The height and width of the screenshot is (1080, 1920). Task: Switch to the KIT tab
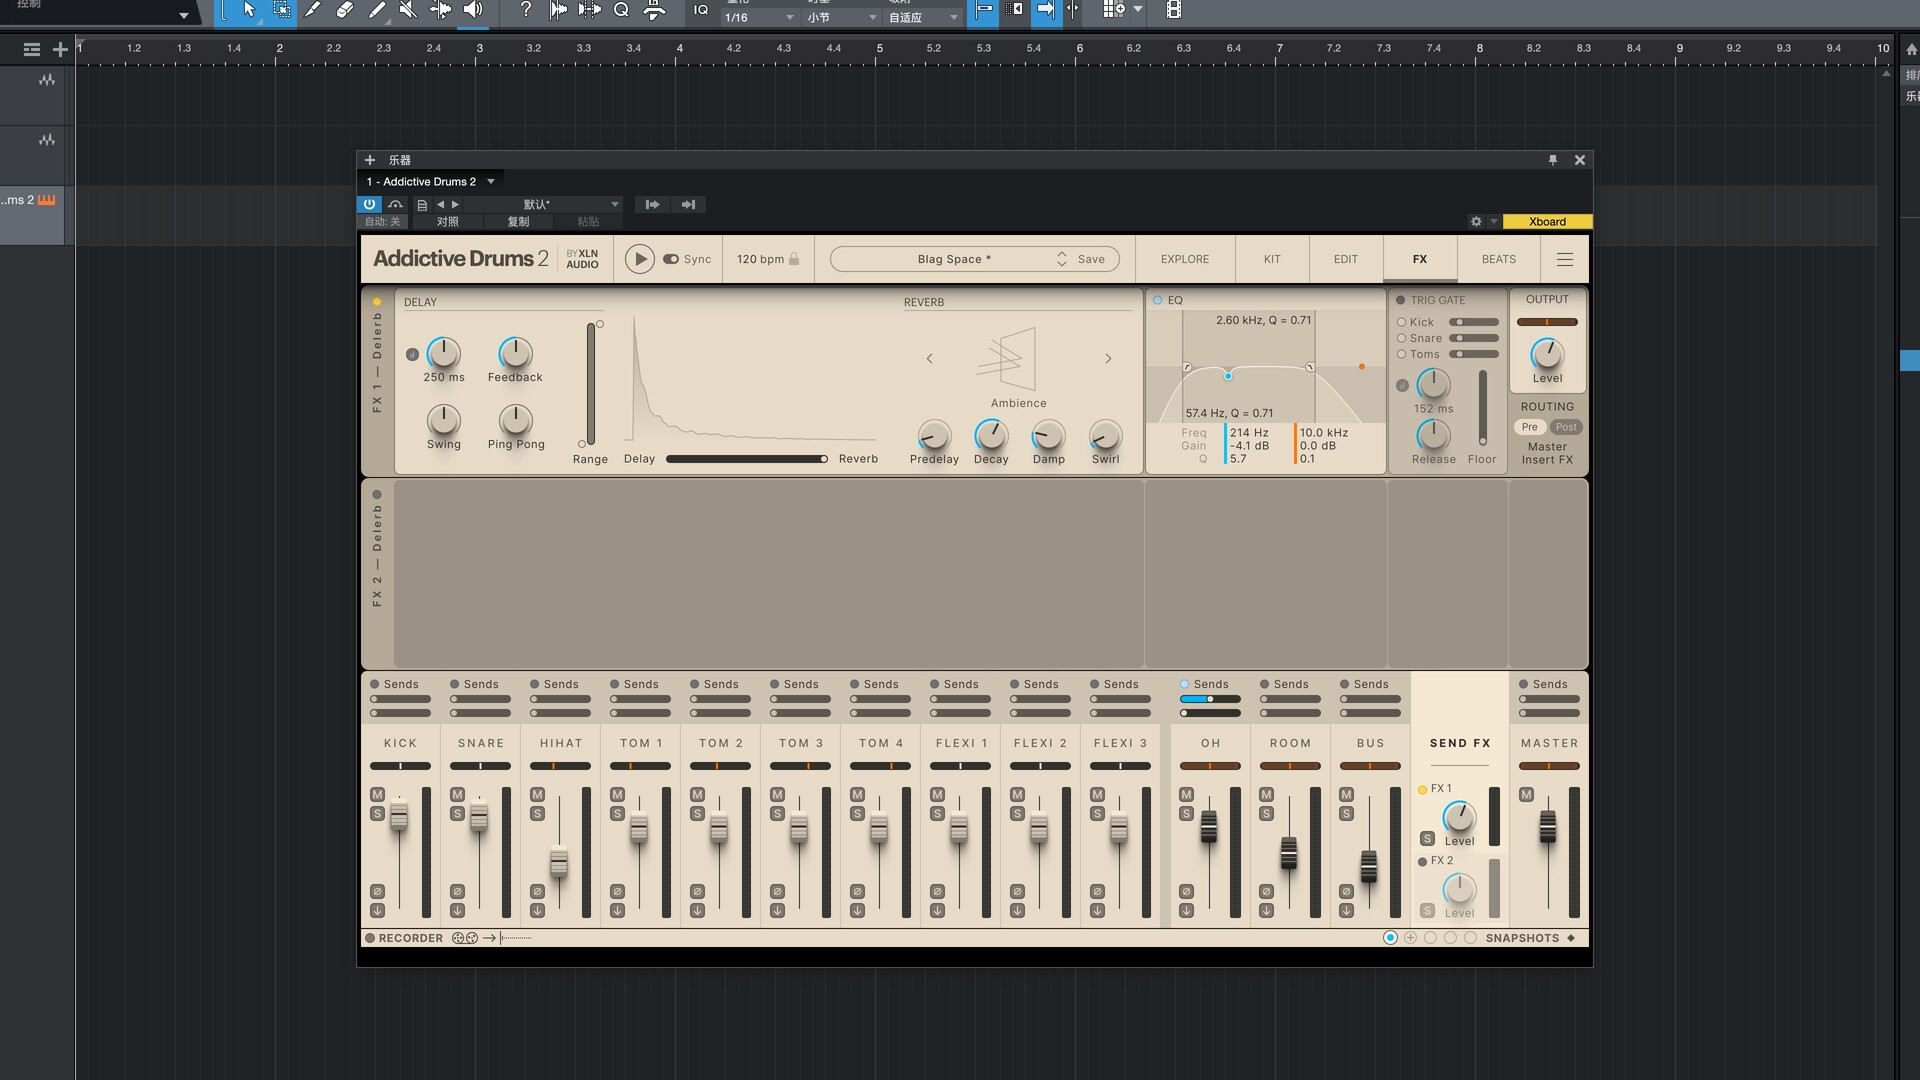coord(1272,259)
